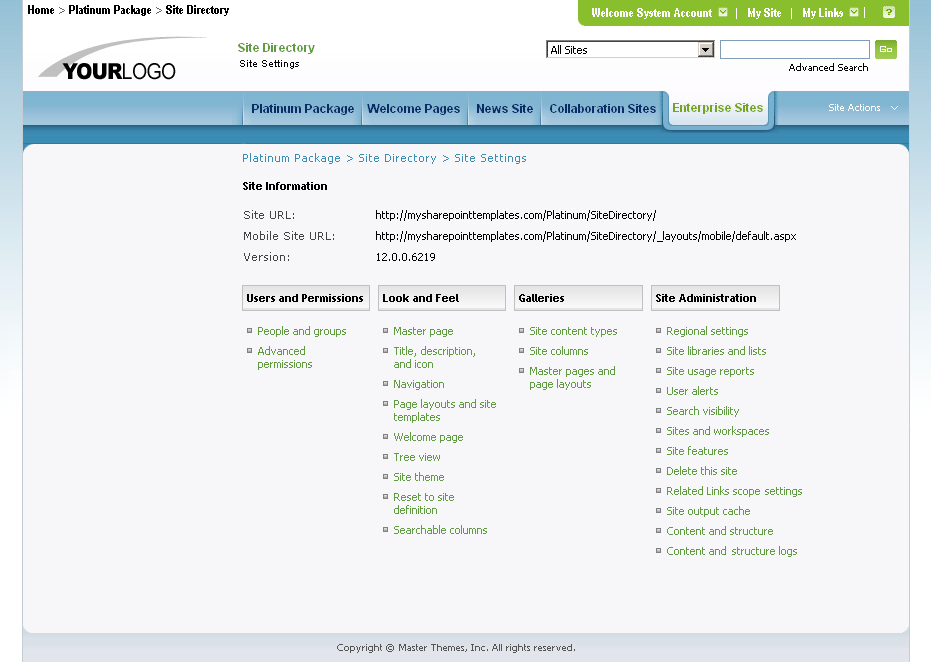The height and width of the screenshot is (662, 931).
Task: Open the Master page settings
Action: coord(423,330)
